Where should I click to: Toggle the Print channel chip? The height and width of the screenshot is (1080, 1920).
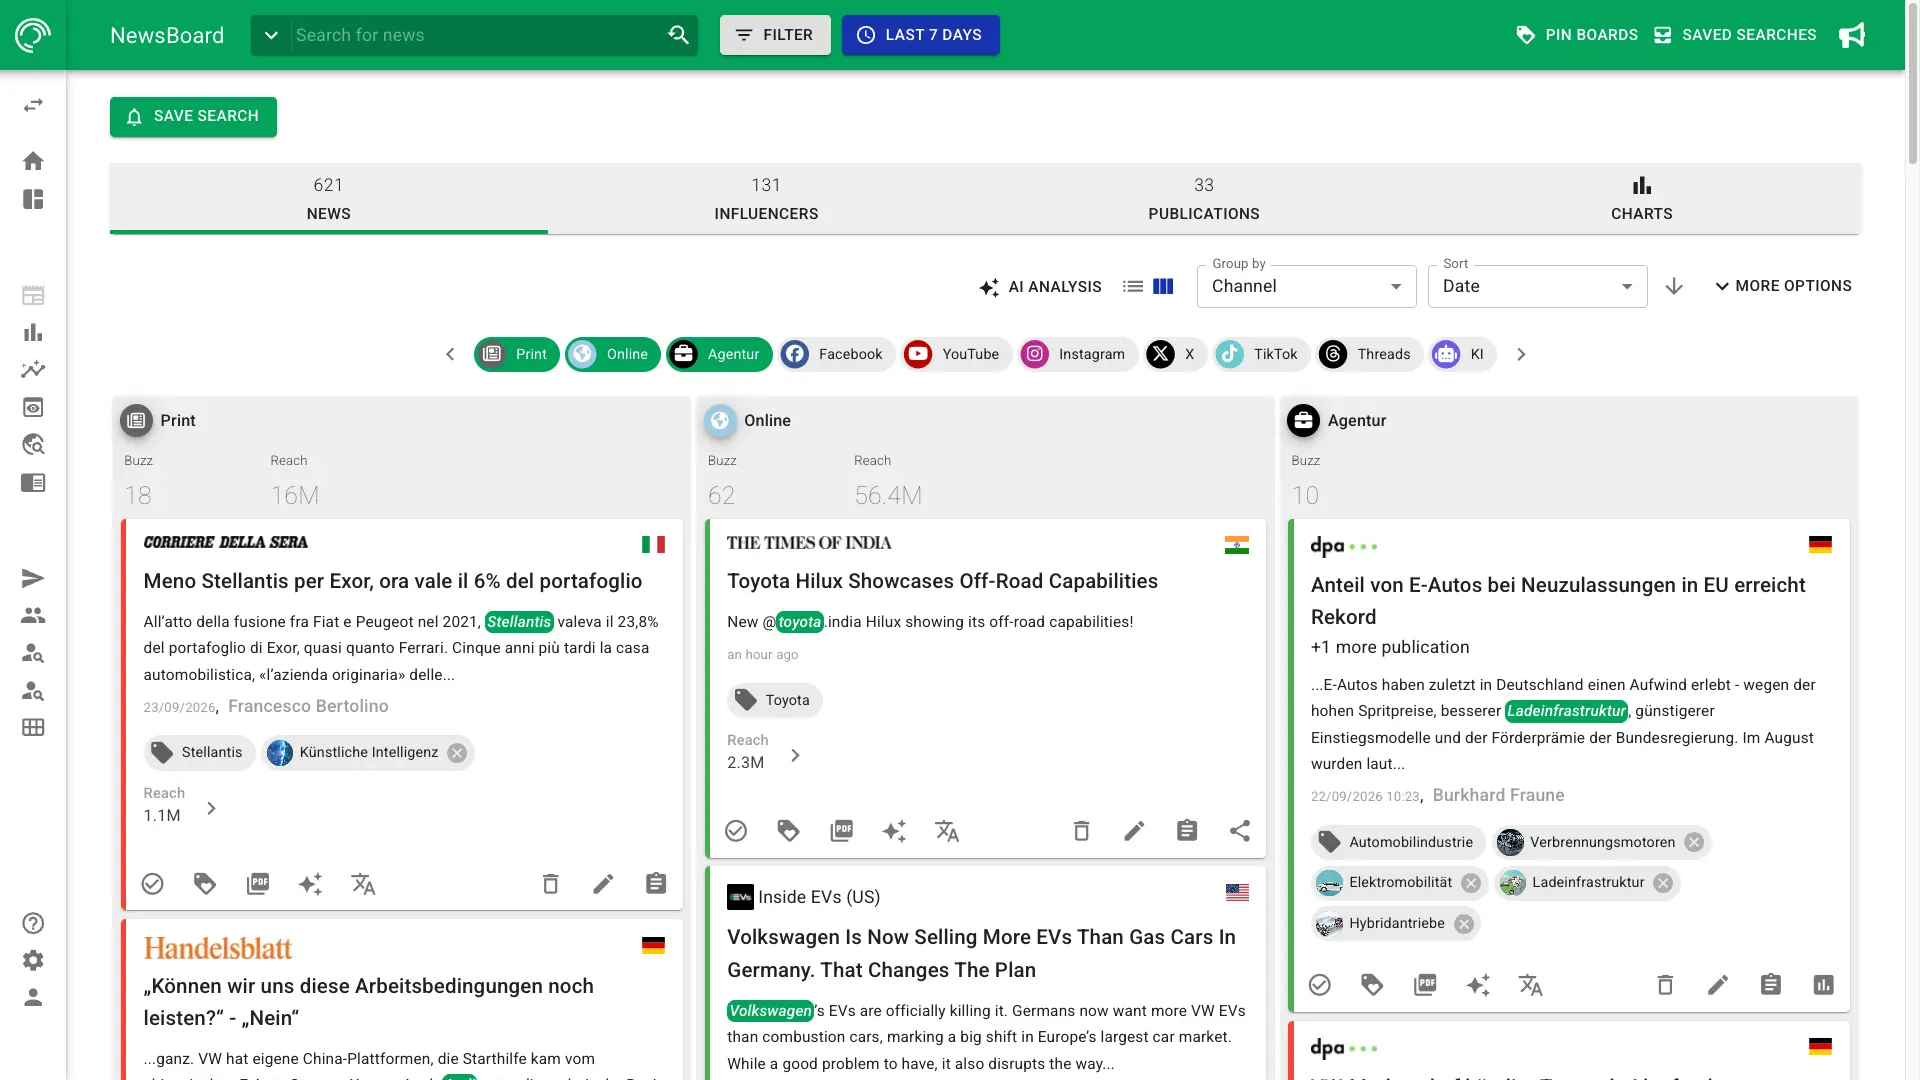coord(517,354)
